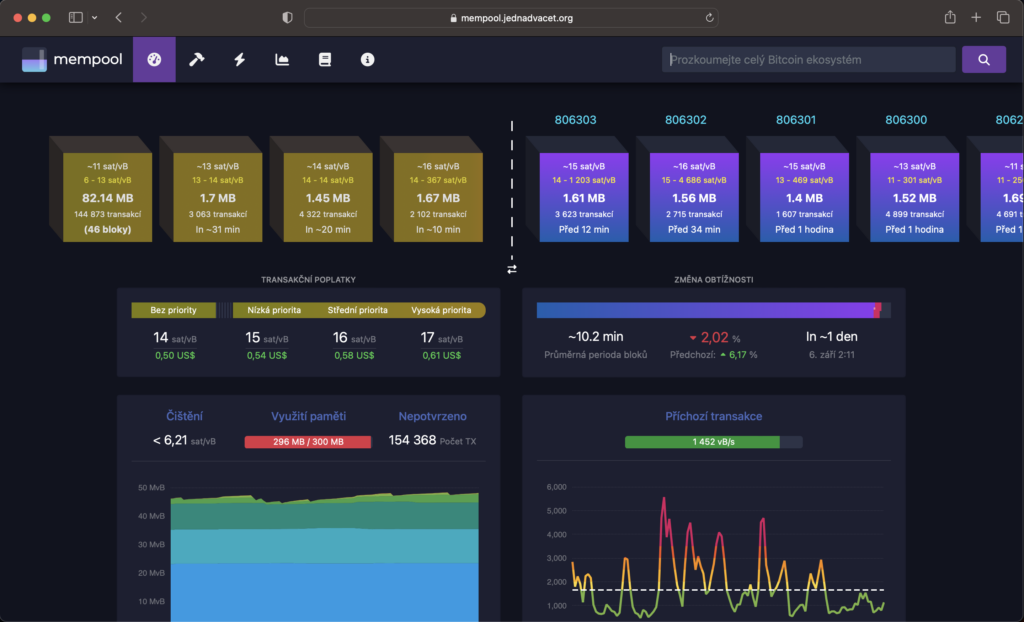
Task: Focus the Bitcoin ecosystem search field
Action: 808,59
